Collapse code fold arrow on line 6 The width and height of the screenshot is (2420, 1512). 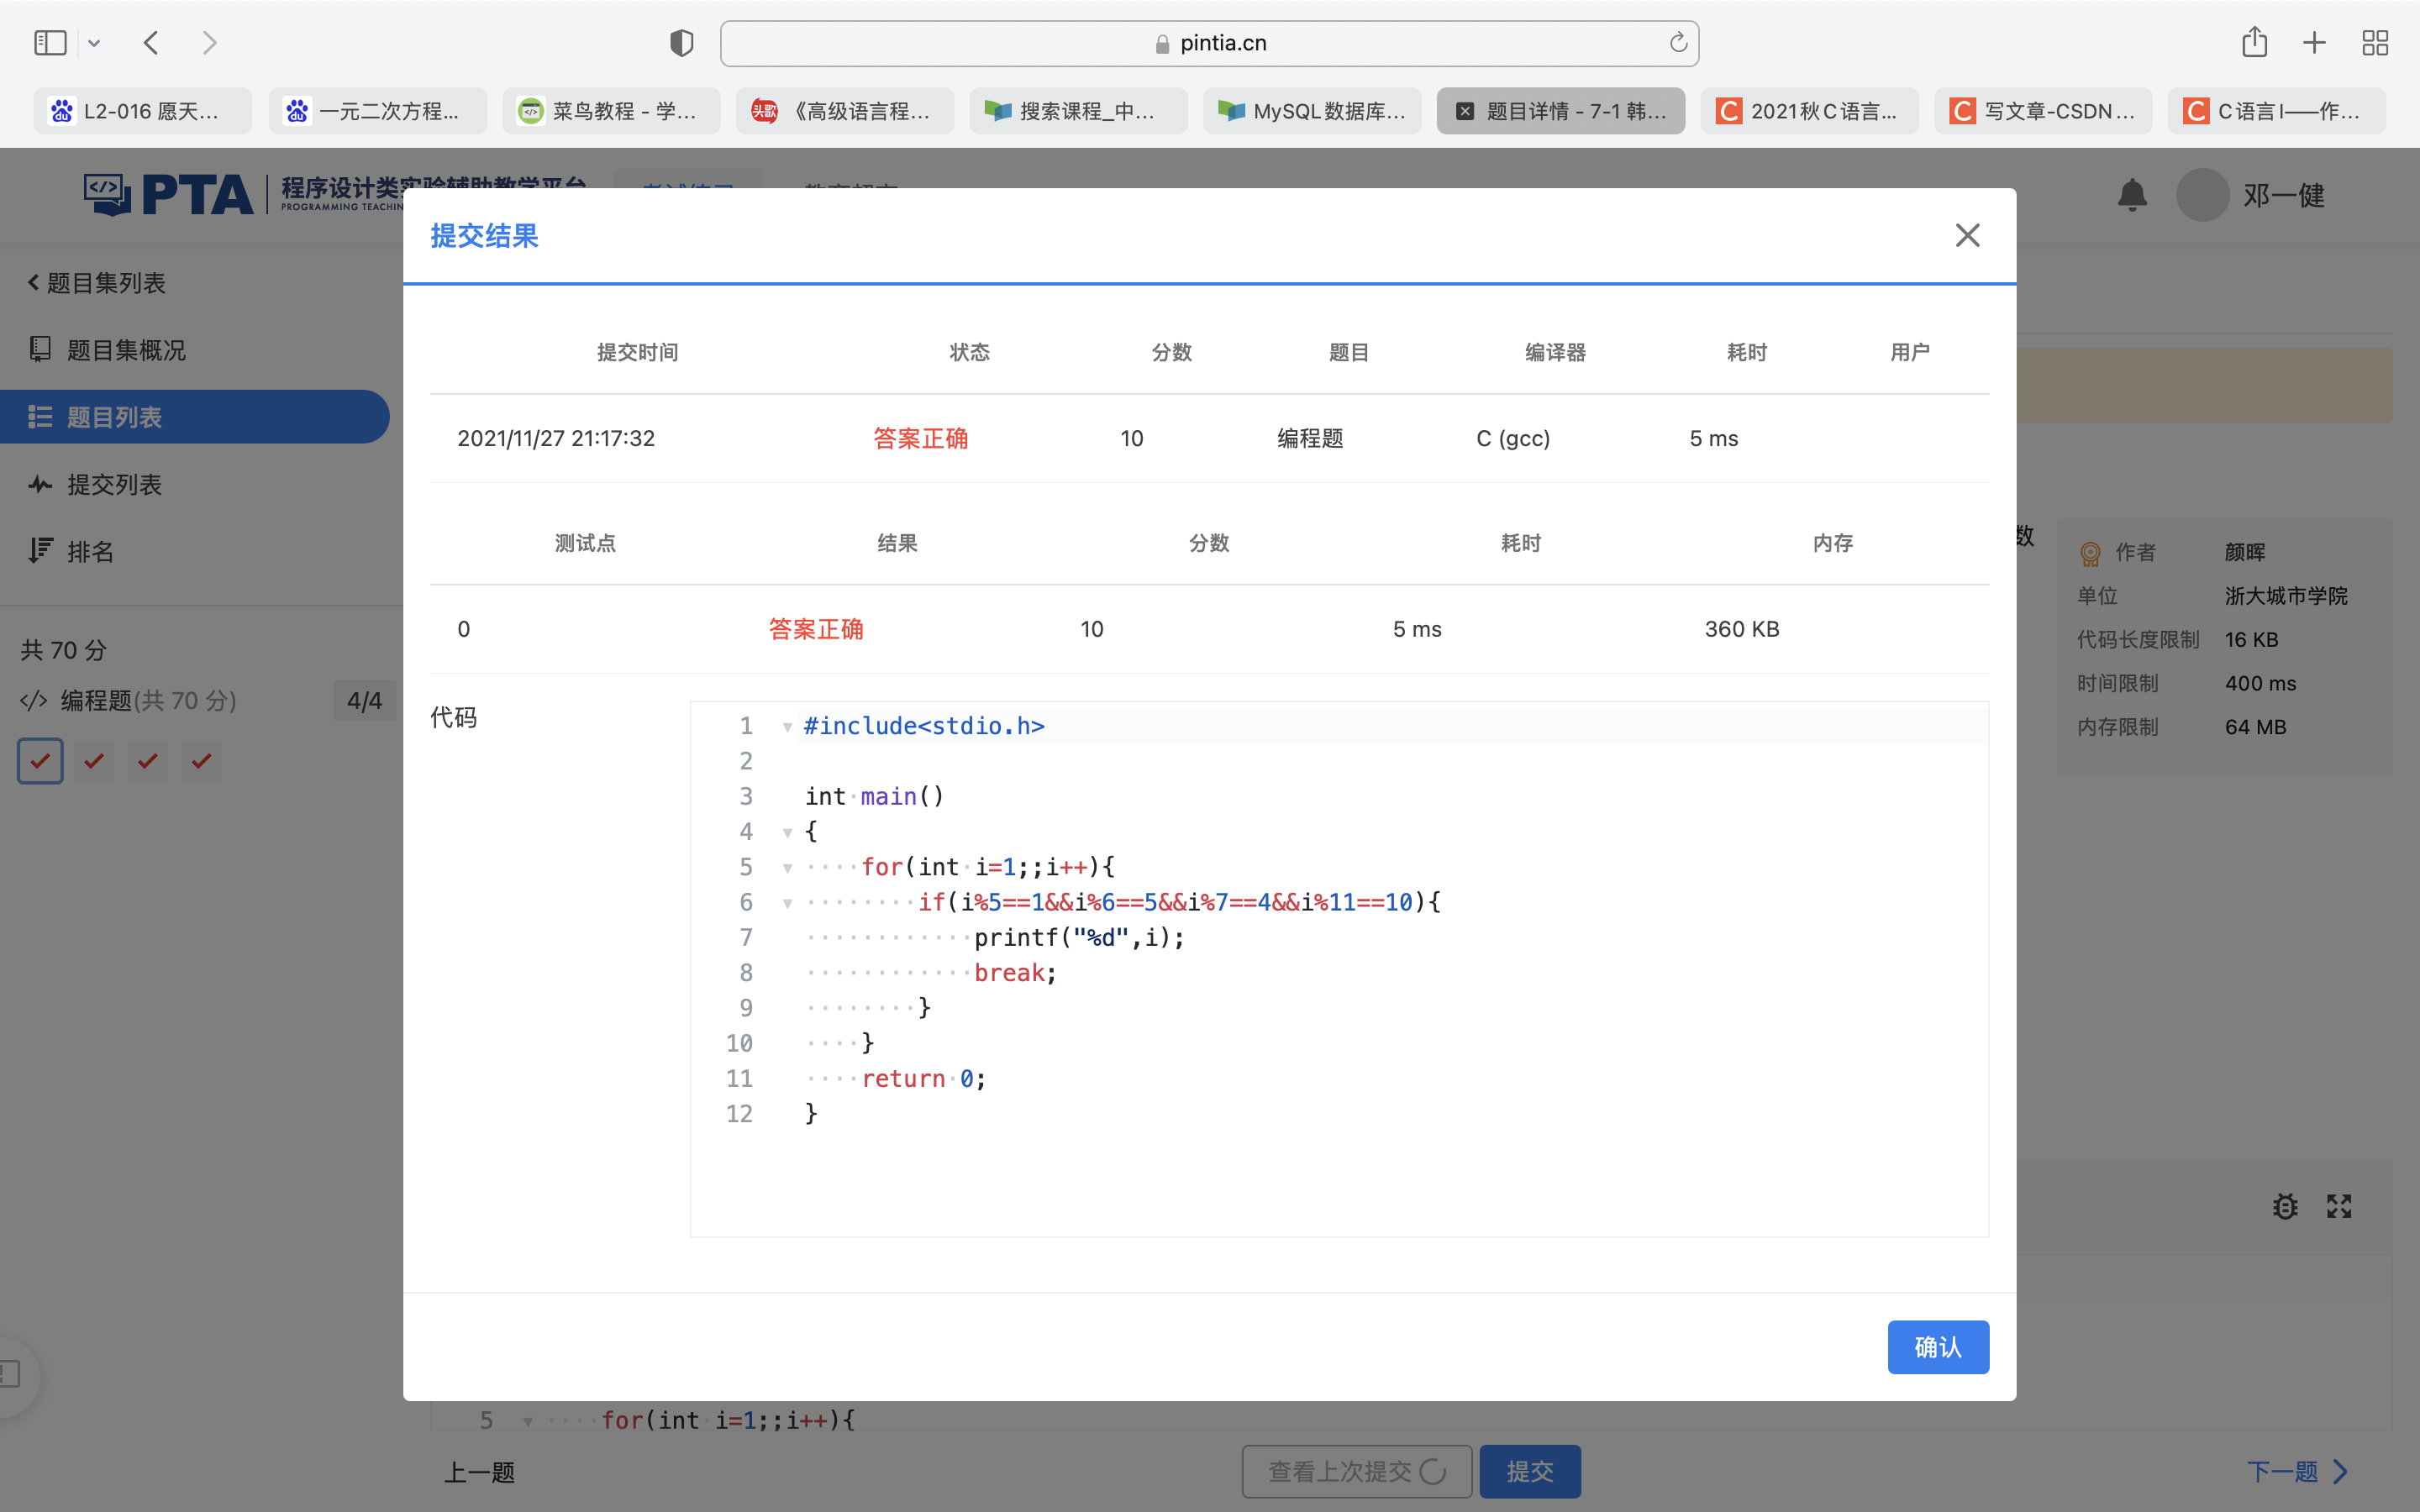(788, 903)
